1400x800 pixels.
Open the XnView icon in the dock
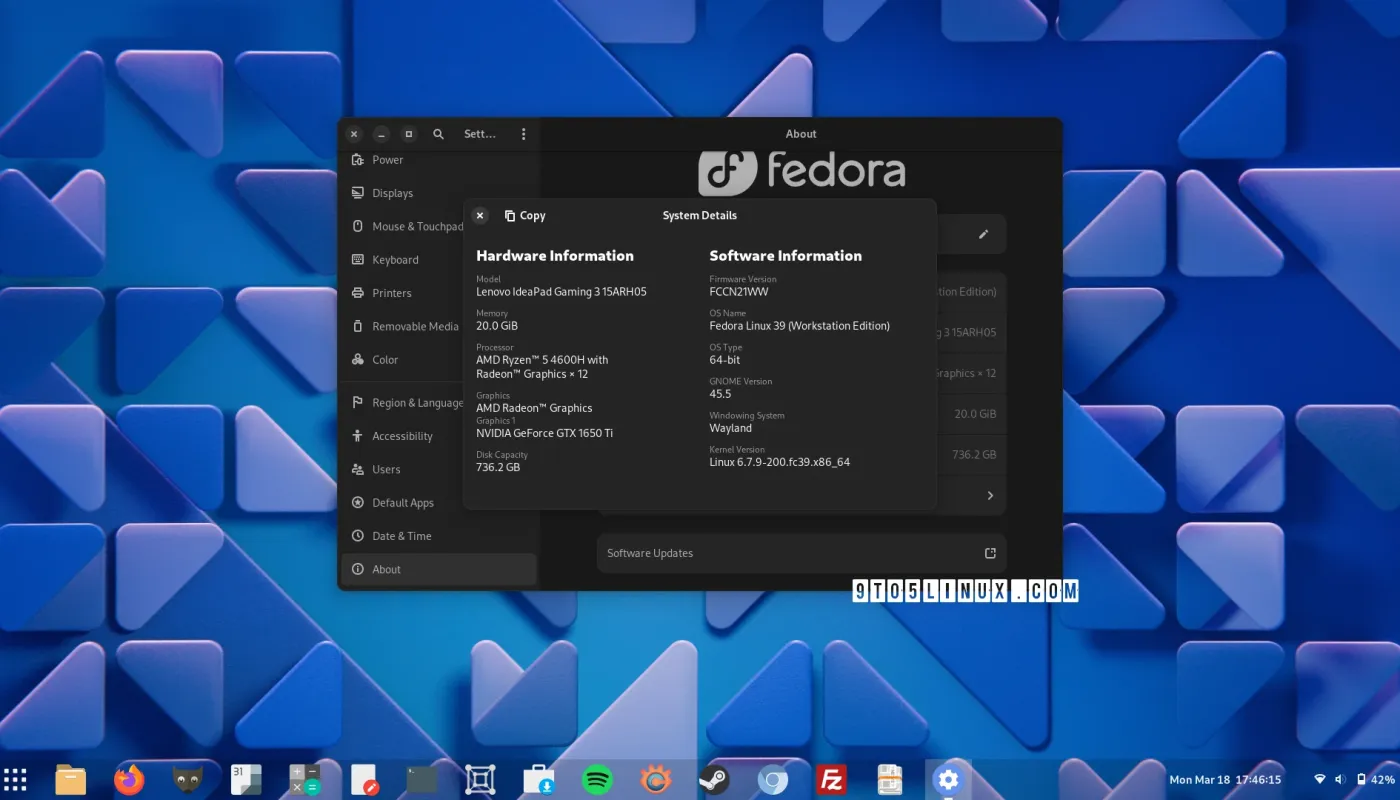click(655, 779)
